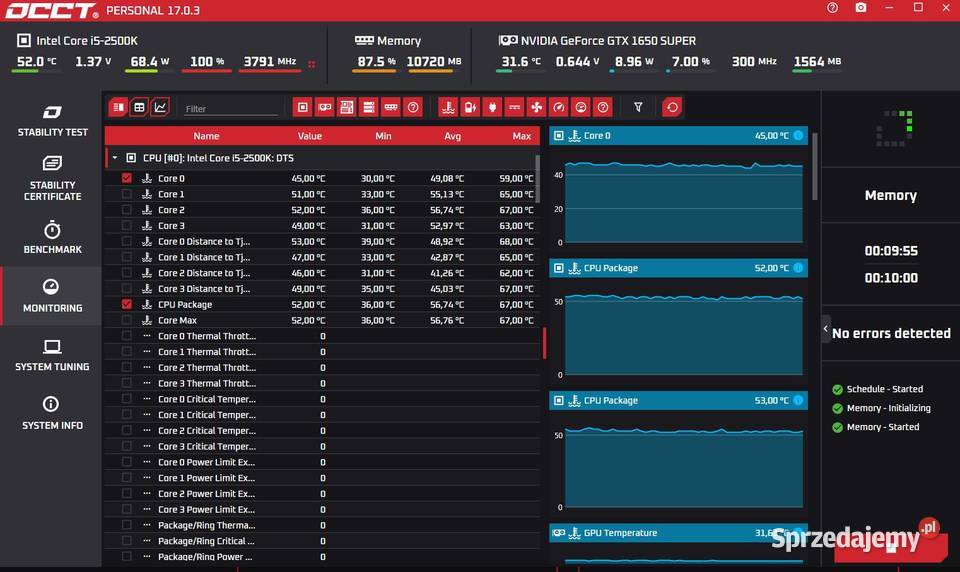960x572 pixels.
Task: Switch to graph view in monitoring toolbar
Action: pyautogui.click(x=160, y=107)
